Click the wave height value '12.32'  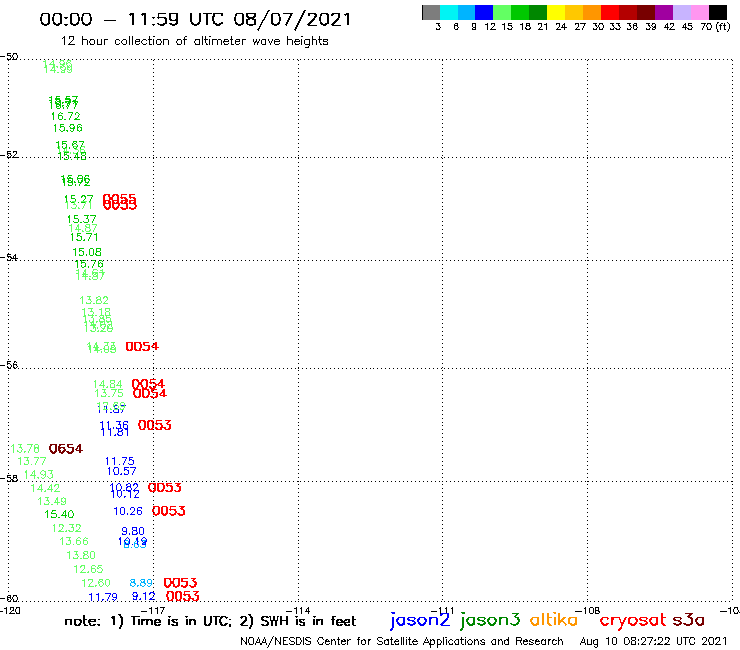pos(67,528)
